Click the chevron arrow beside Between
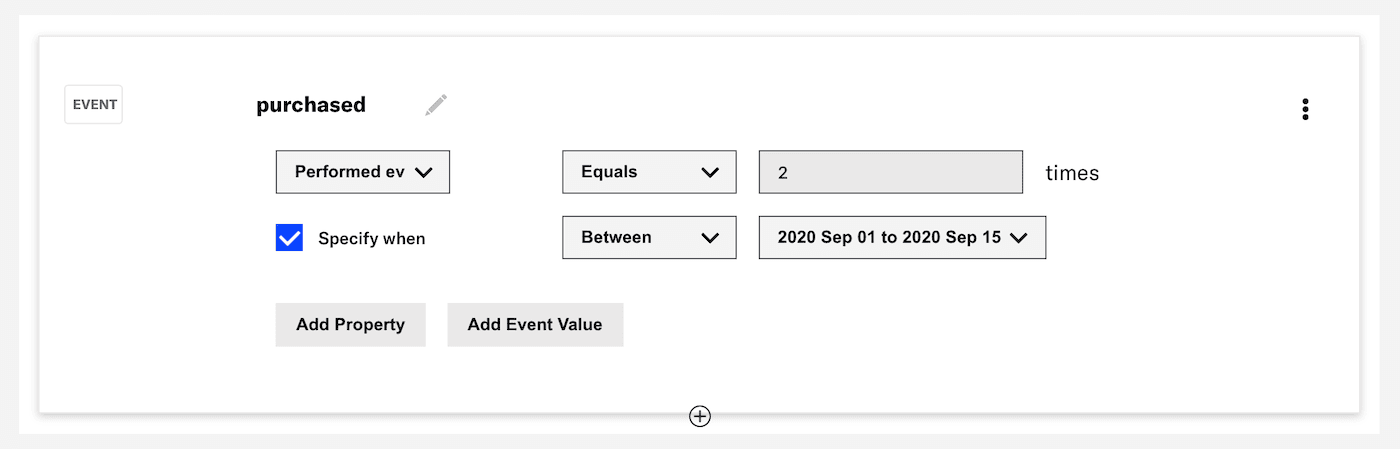Screen dimensions: 1400x449 pos(710,238)
